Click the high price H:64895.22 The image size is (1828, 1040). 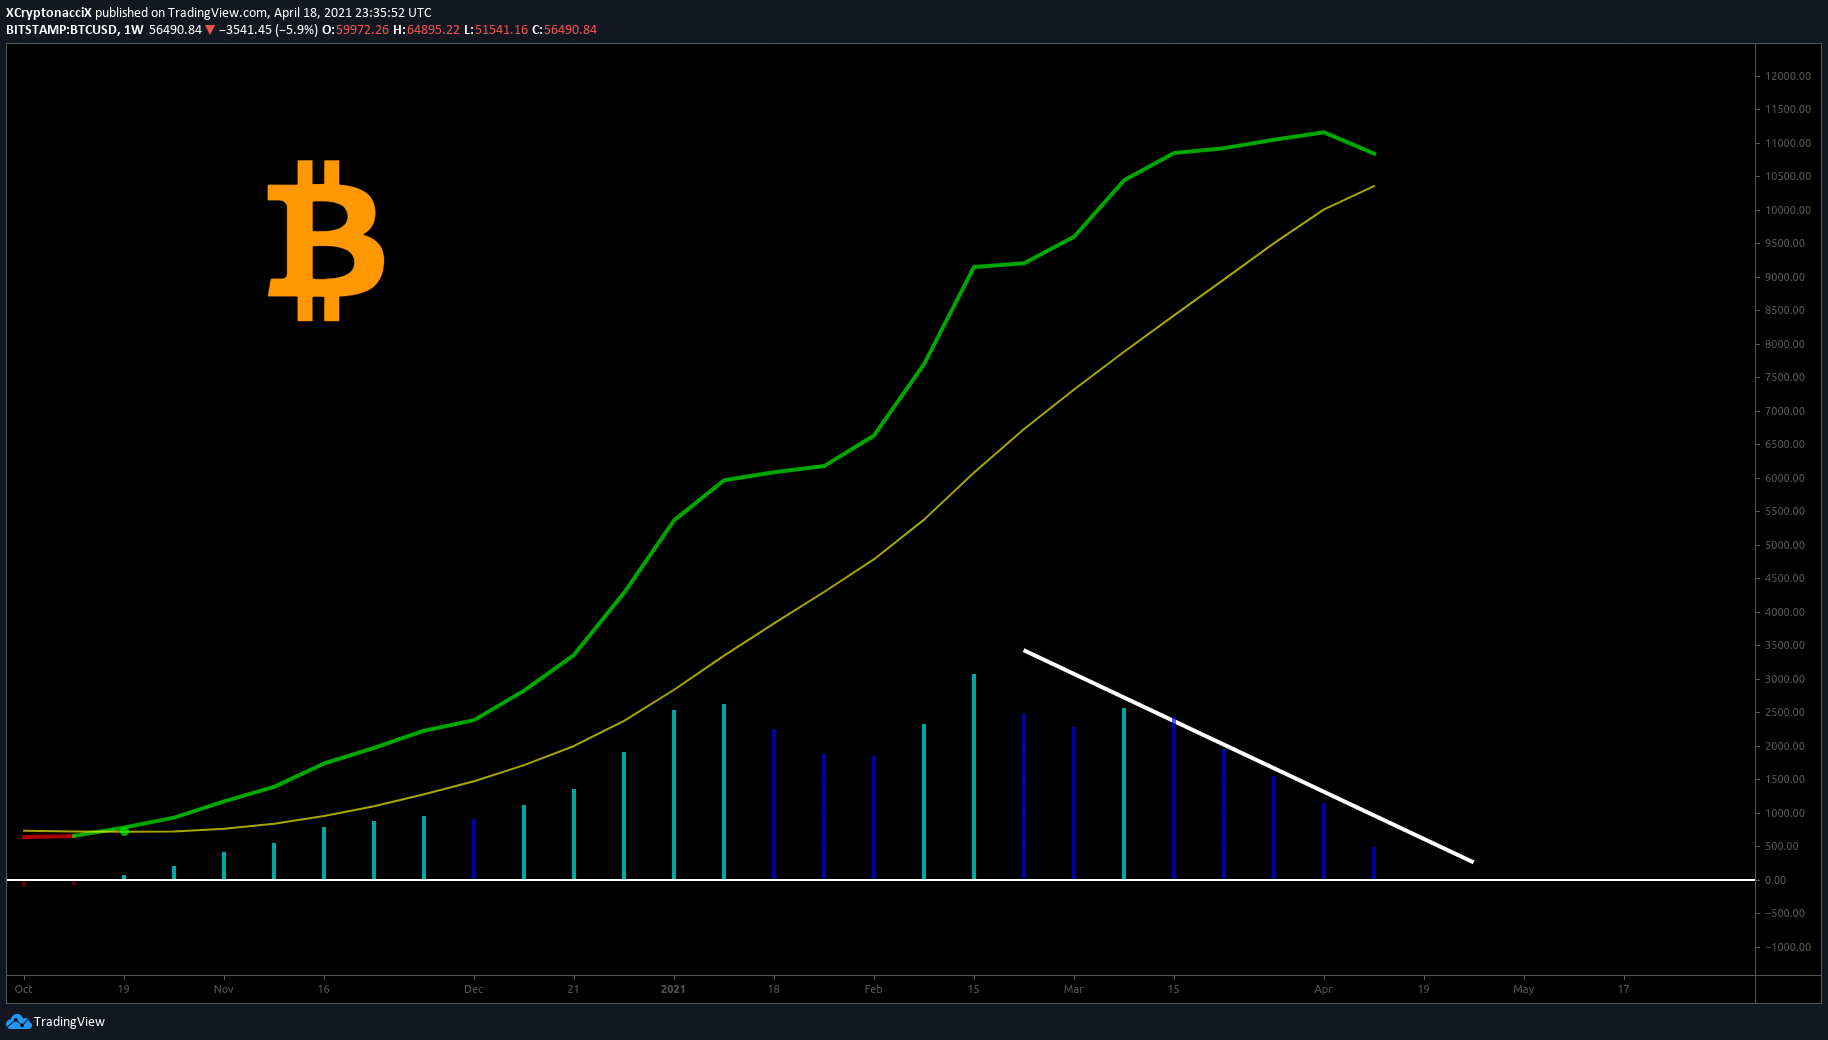click(x=426, y=30)
